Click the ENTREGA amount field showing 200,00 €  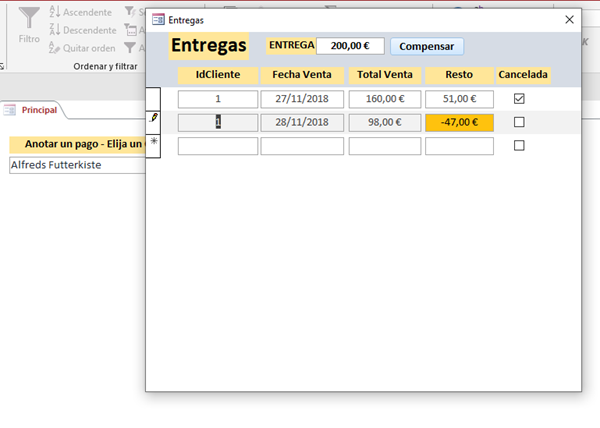(x=350, y=46)
